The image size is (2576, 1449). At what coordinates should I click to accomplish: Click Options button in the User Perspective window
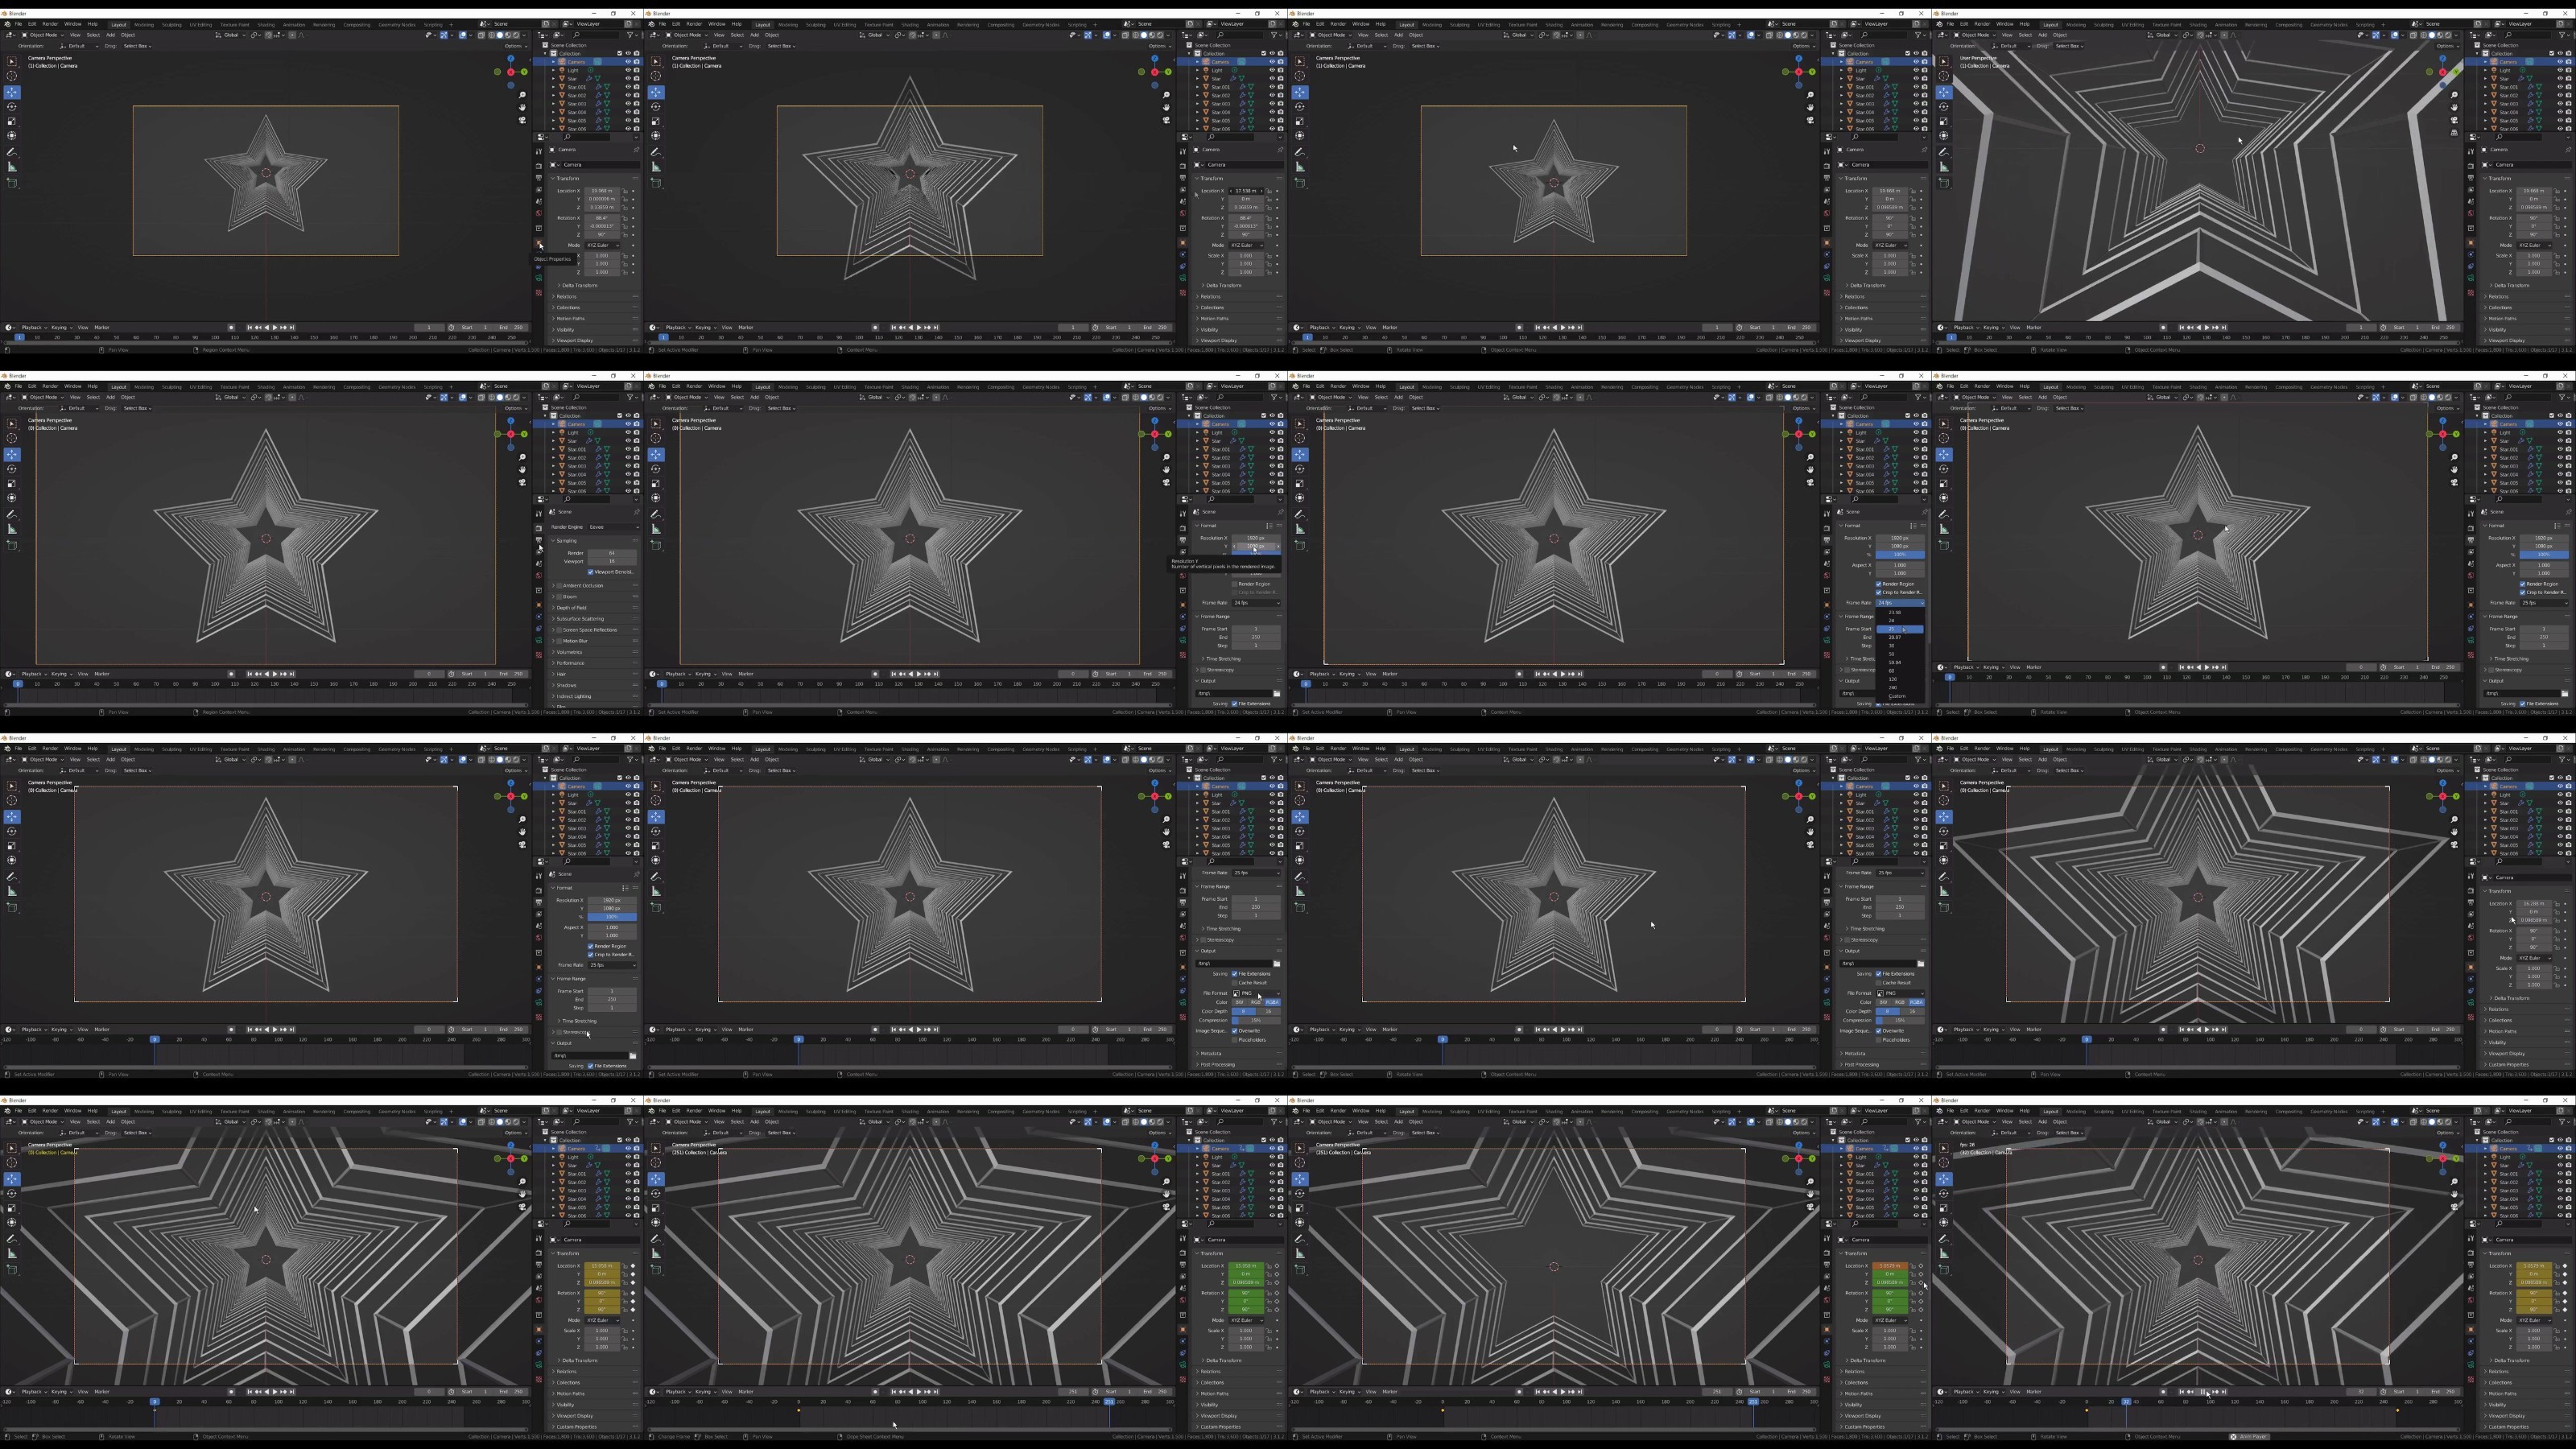pos(2447,46)
